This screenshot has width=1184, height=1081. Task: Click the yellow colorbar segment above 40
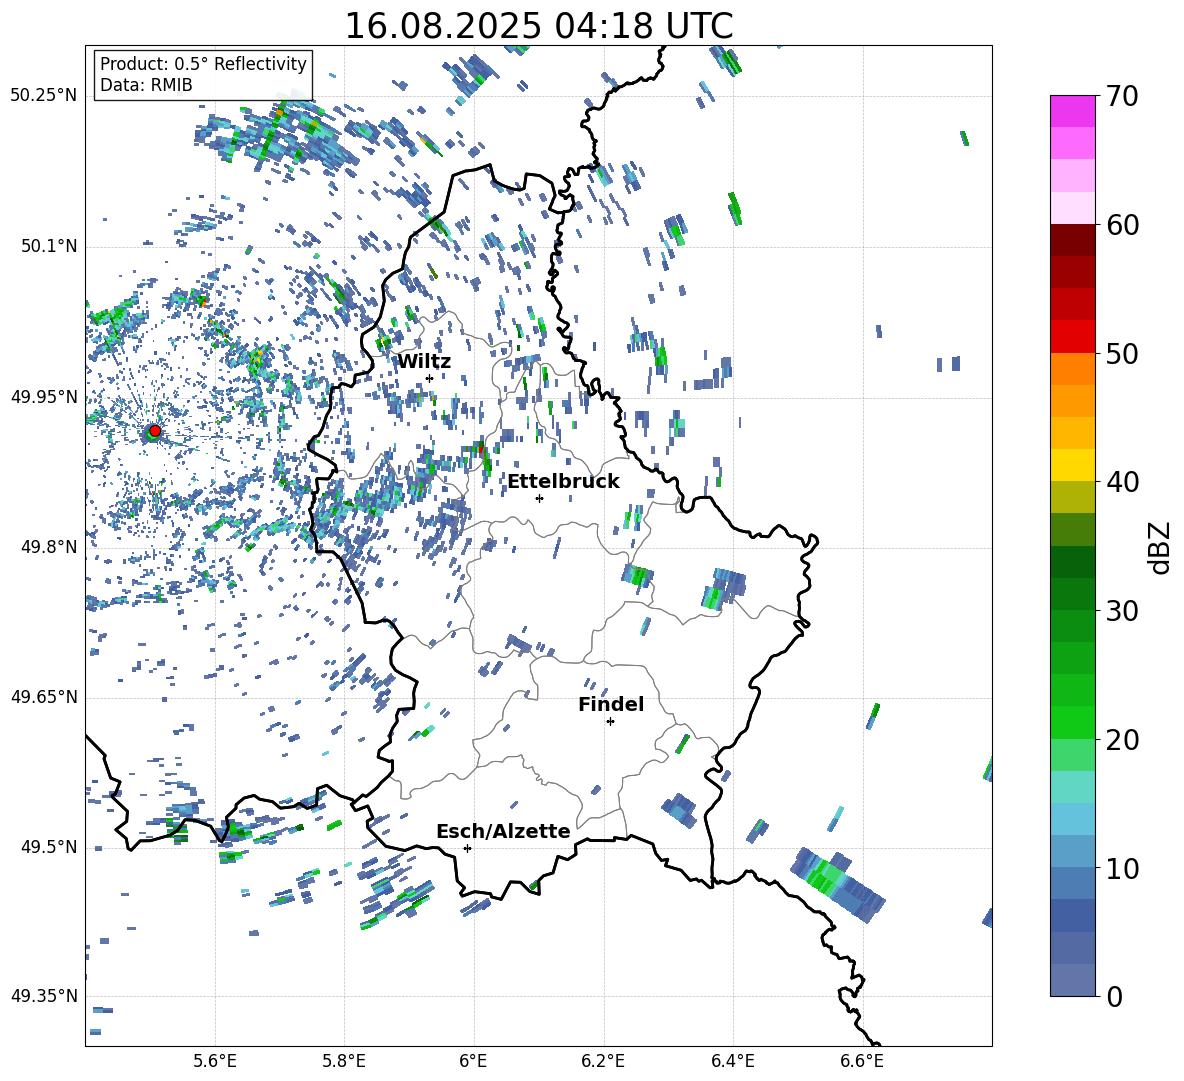click(x=1072, y=465)
